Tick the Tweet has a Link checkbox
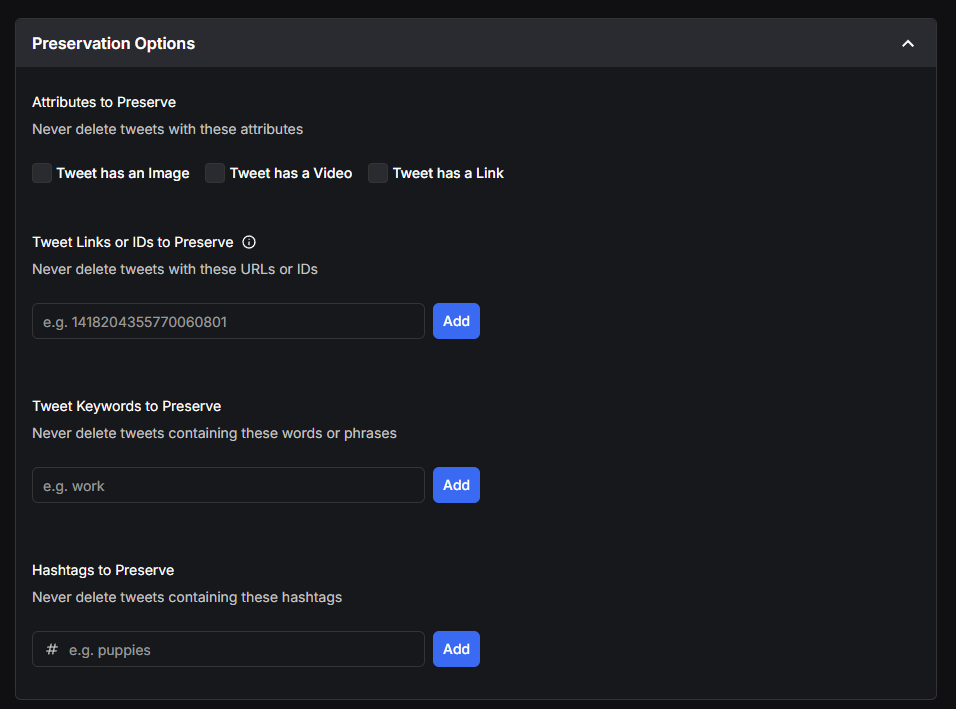956x709 pixels. [378, 173]
